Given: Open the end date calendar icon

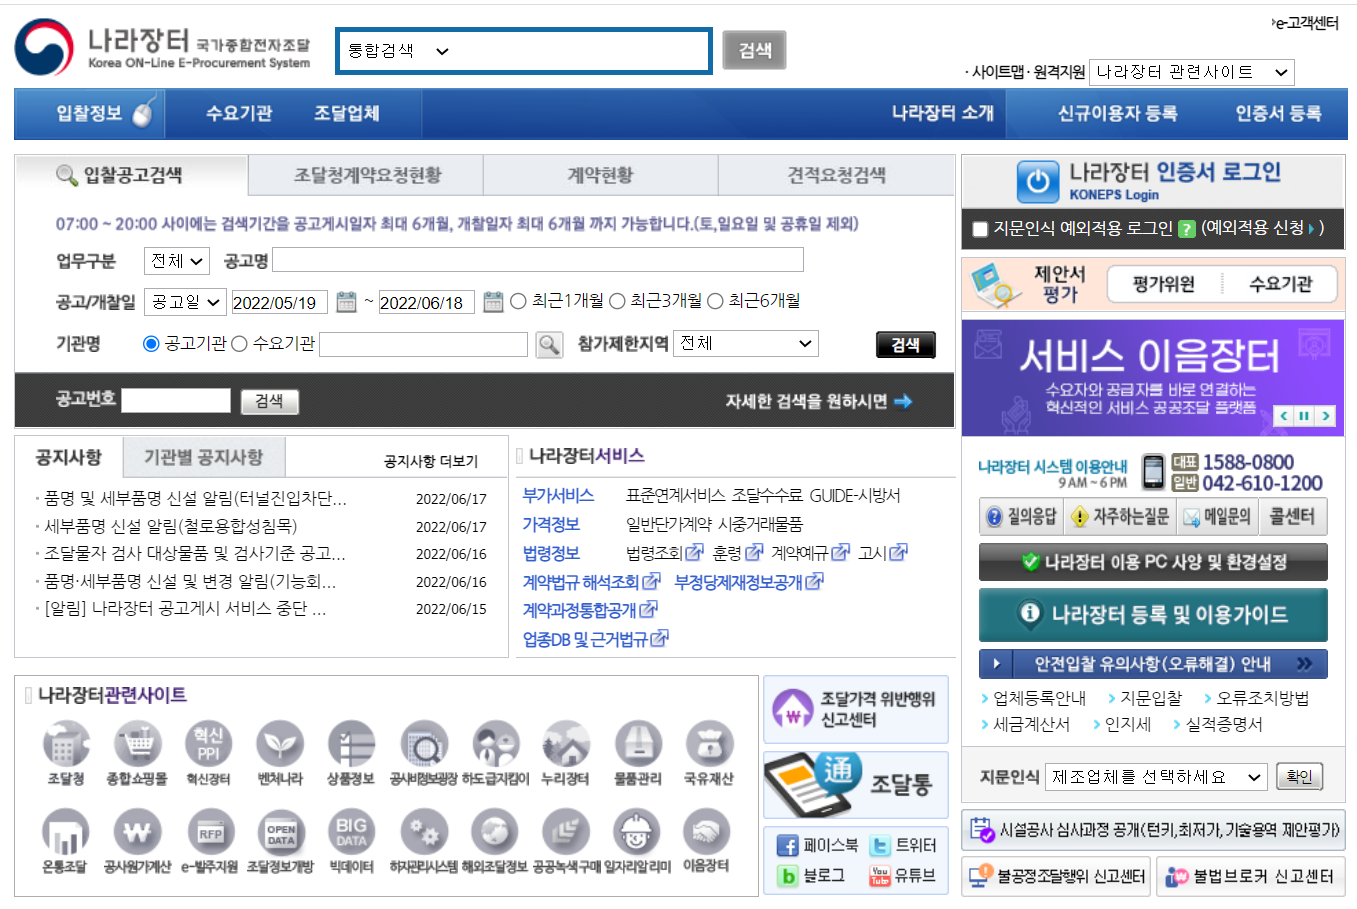Looking at the screenshot, I should pos(492,301).
